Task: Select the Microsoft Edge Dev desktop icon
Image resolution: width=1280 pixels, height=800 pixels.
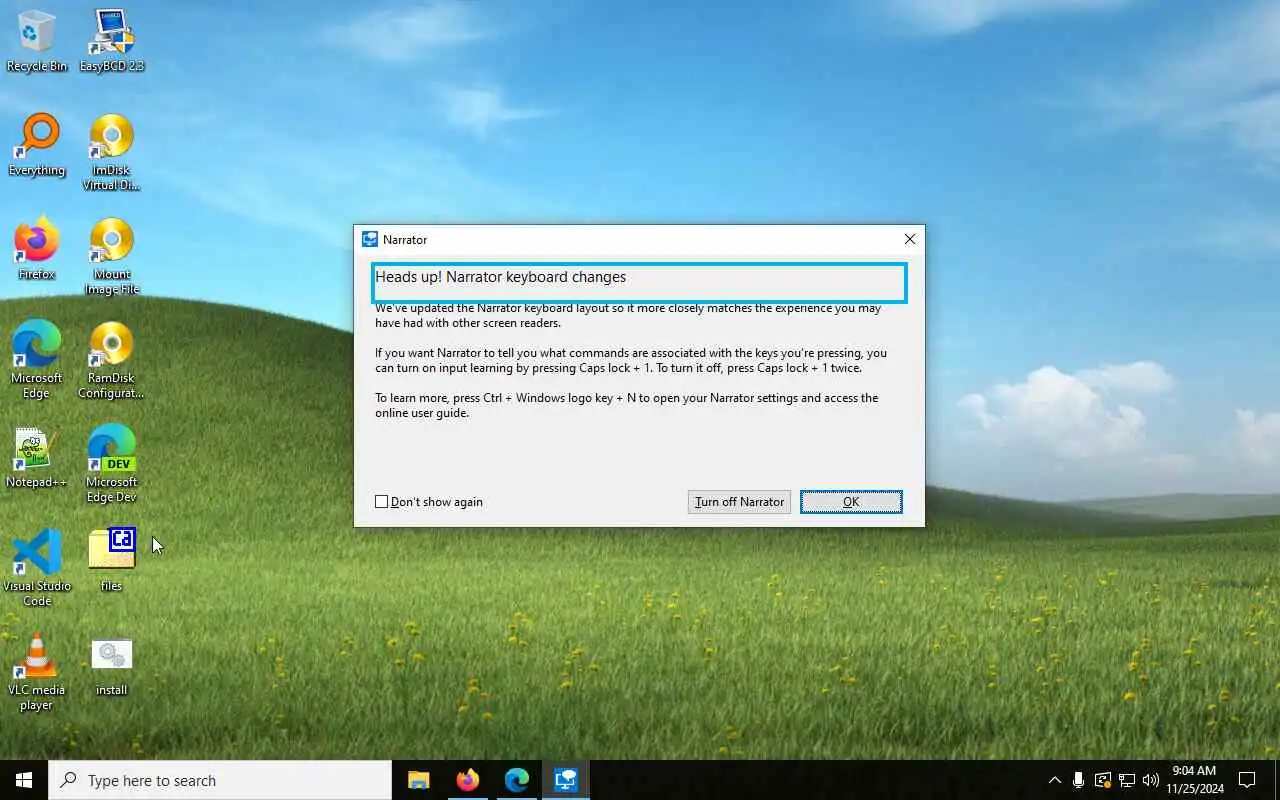Action: (x=112, y=464)
